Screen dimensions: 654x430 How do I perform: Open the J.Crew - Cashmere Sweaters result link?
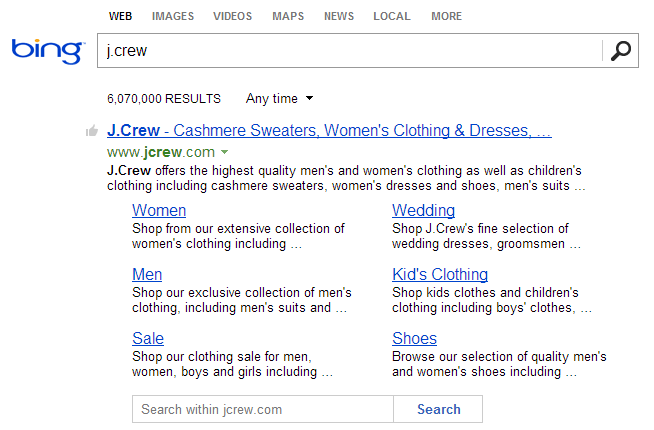click(x=329, y=131)
